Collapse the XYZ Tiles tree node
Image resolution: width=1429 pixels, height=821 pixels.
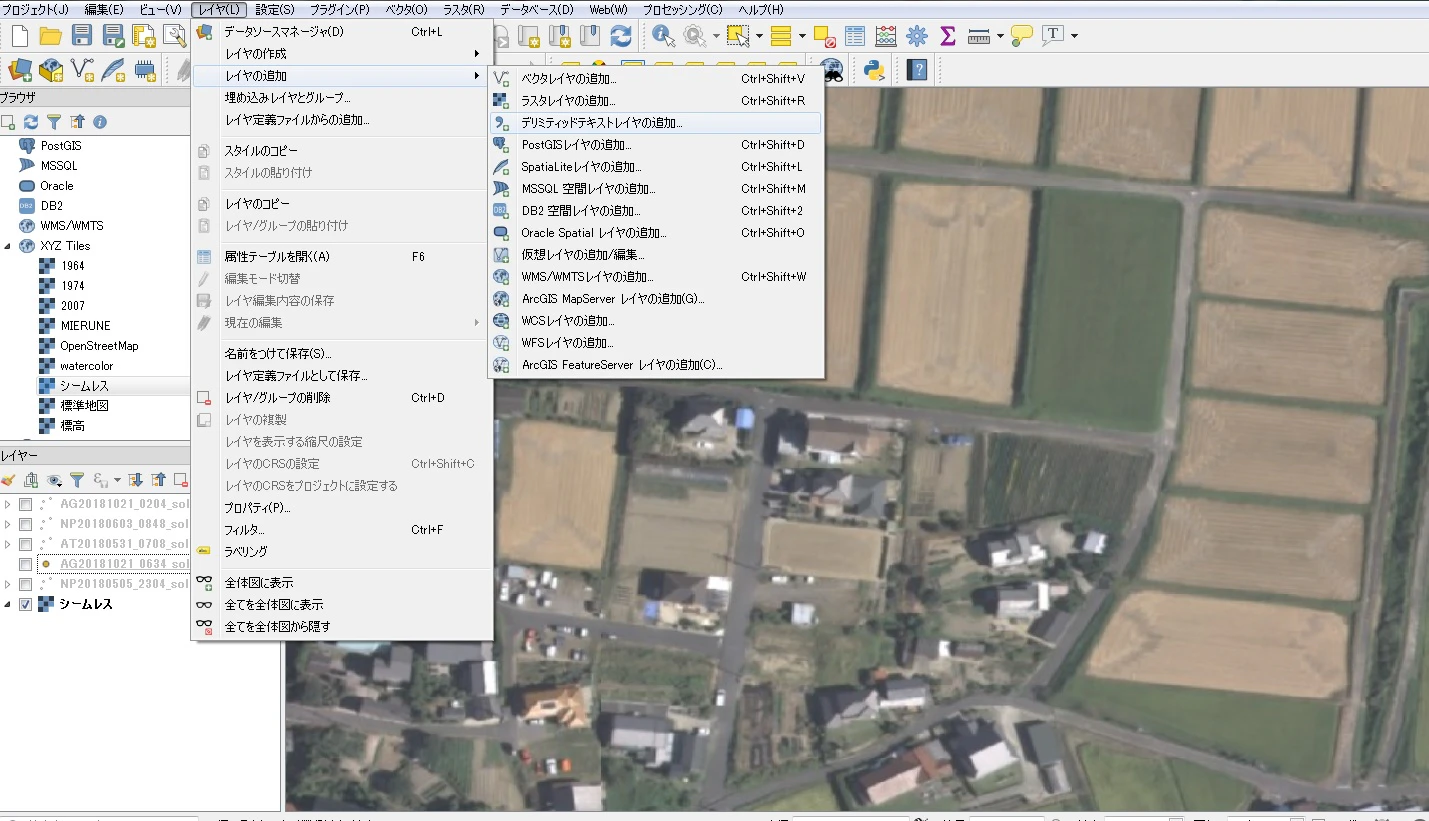pyautogui.click(x=8, y=246)
